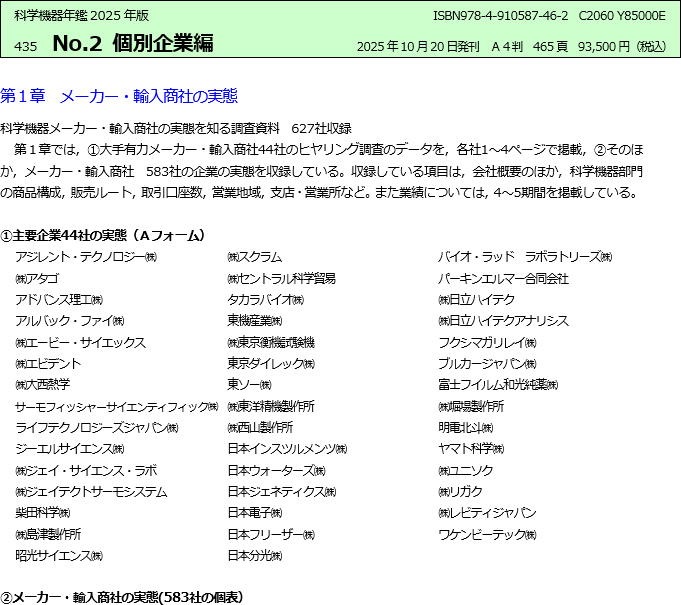This screenshot has height=605, width=681.
Task: Select the ①主要企業44社の実態 (Aフォーム) subheading
Action: tap(103, 235)
